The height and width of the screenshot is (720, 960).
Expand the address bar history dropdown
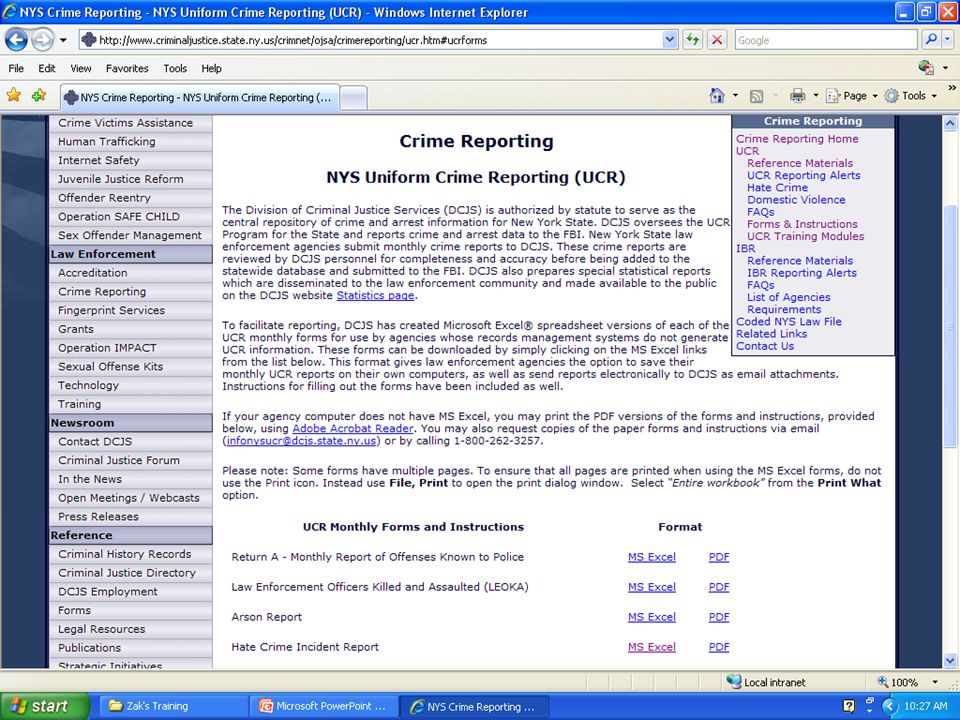(670, 40)
